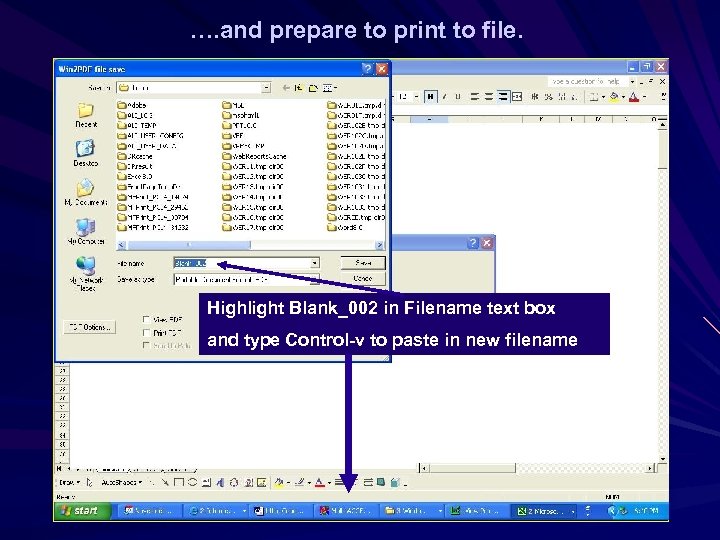Image resolution: width=720 pixels, height=540 pixels.
Task: Click the Save button in Win2PDF dialog
Action: click(x=363, y=263)
